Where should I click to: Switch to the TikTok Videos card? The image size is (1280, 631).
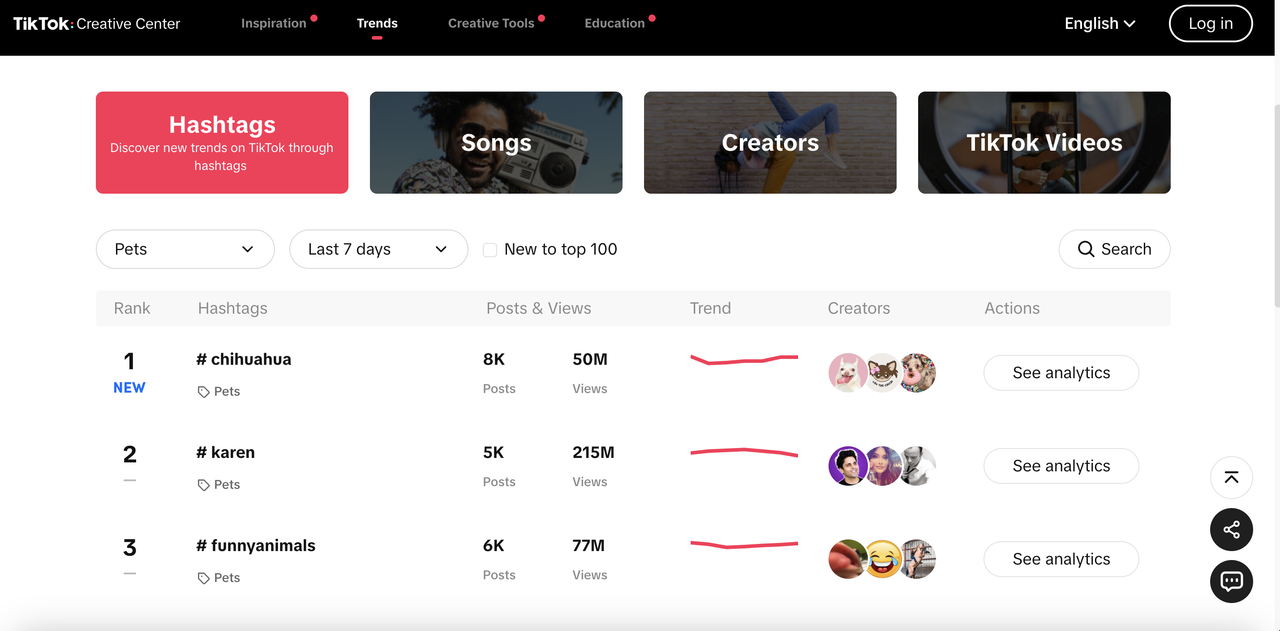point(1044,143)
